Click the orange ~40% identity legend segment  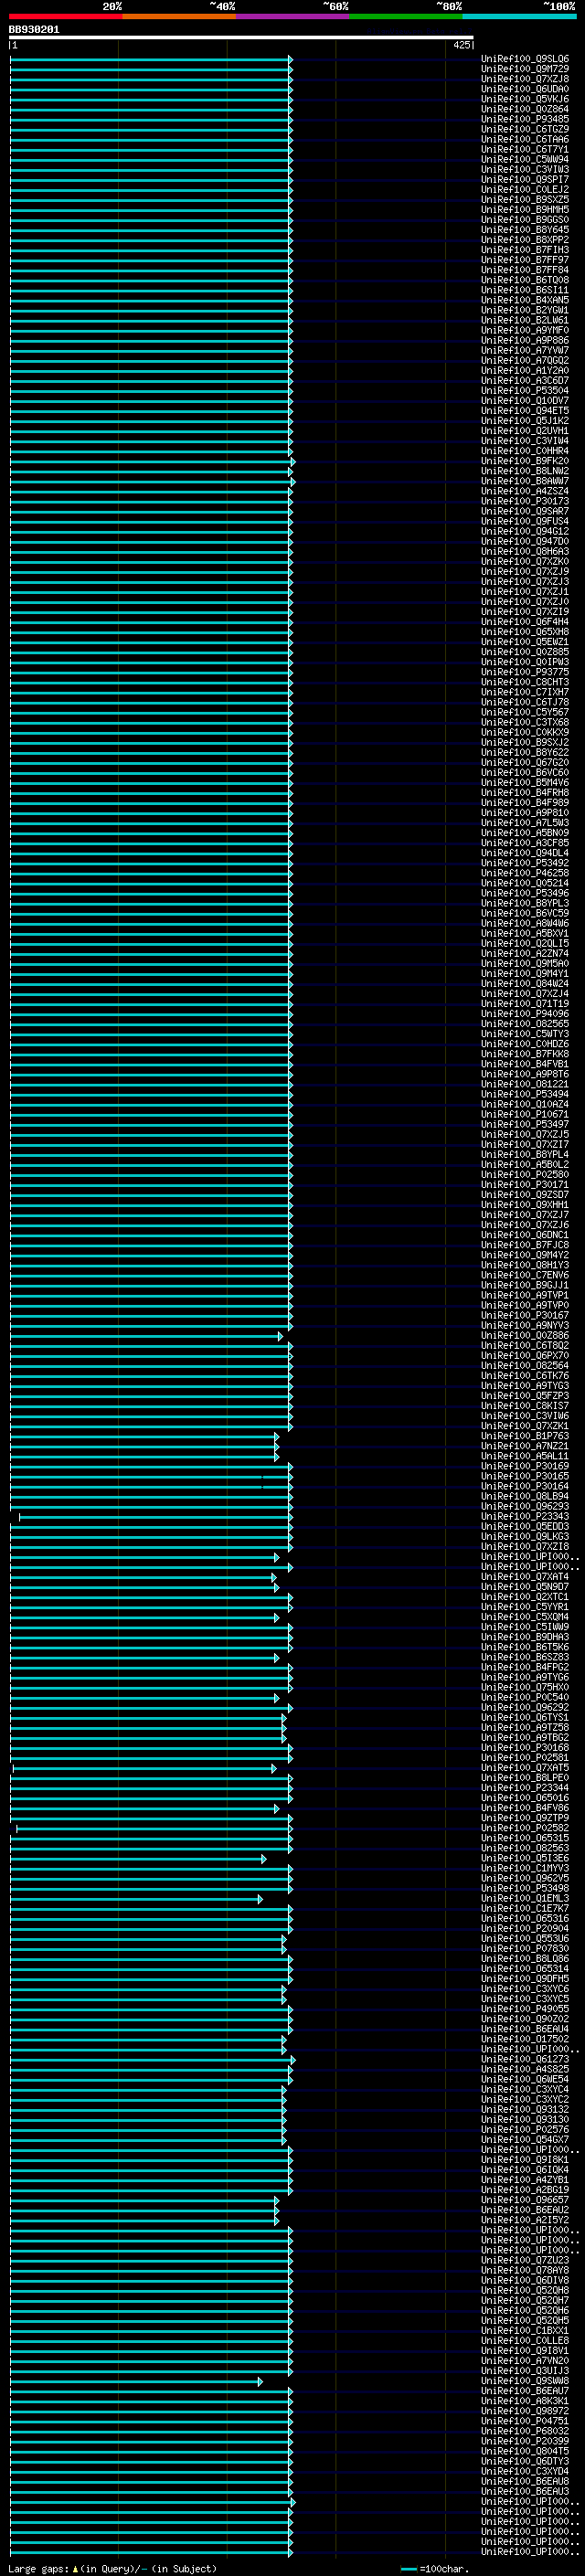(x=179, y=16)
